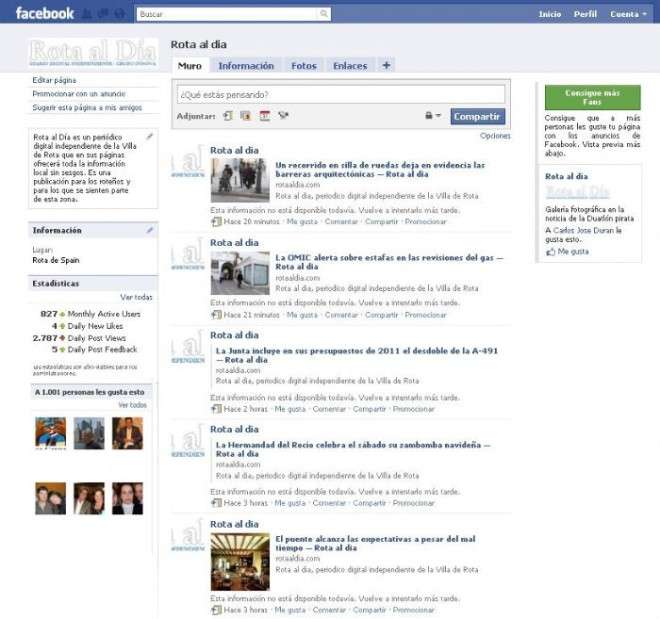Switch to Enlaces tab

tap(350, 66)
